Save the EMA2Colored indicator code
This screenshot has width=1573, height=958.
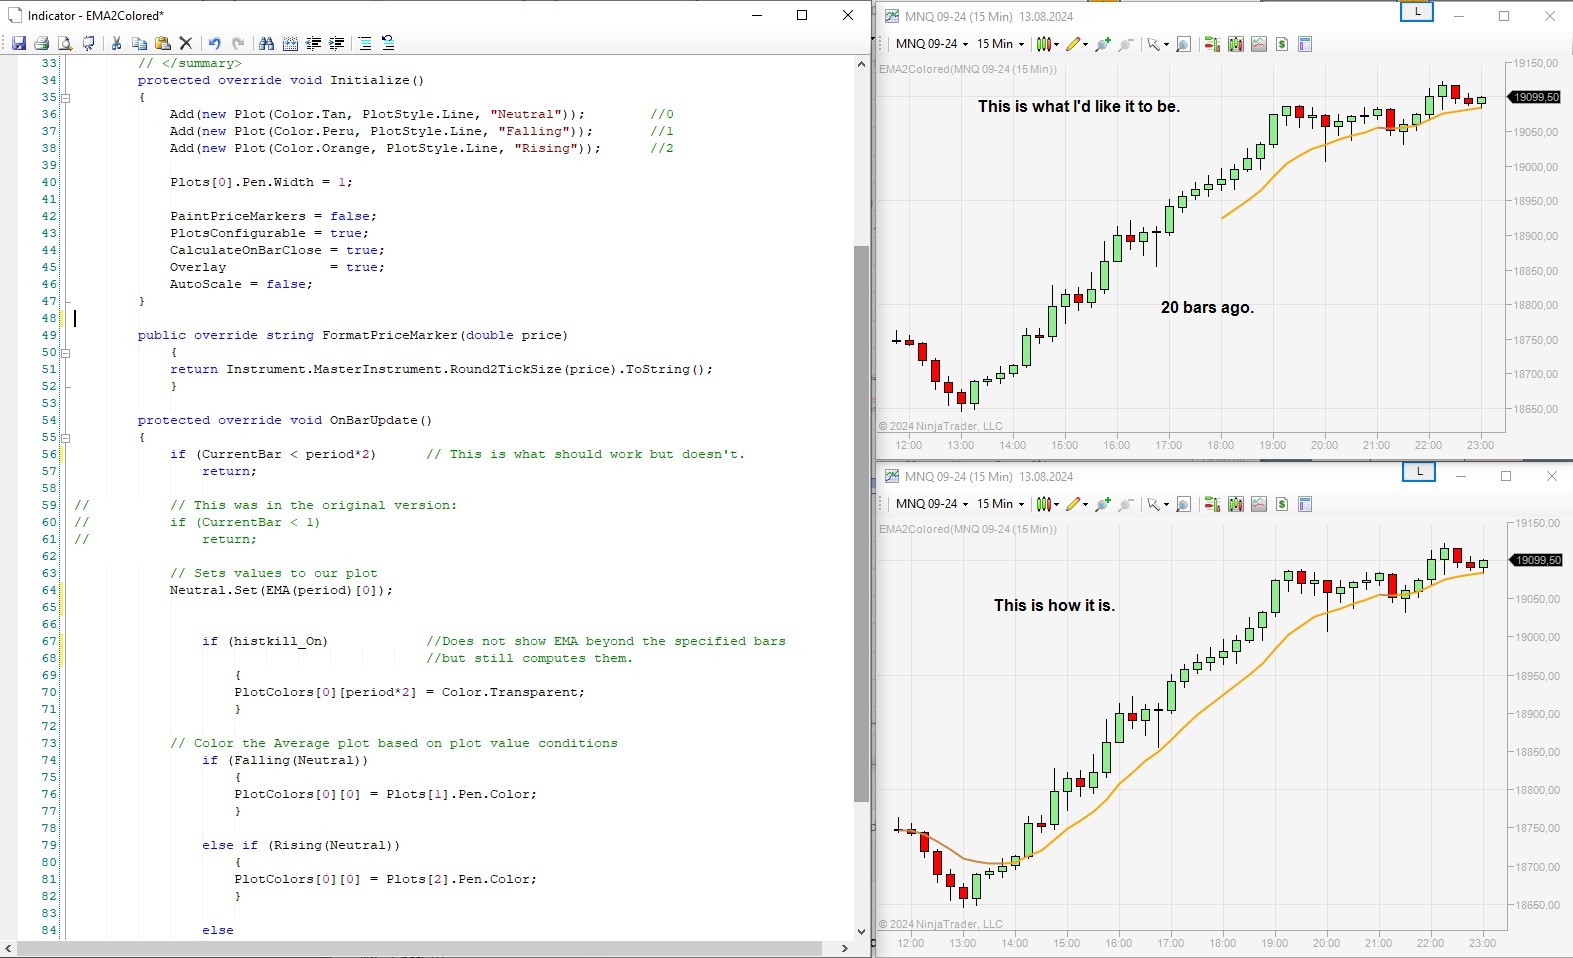tap(18, 43)
